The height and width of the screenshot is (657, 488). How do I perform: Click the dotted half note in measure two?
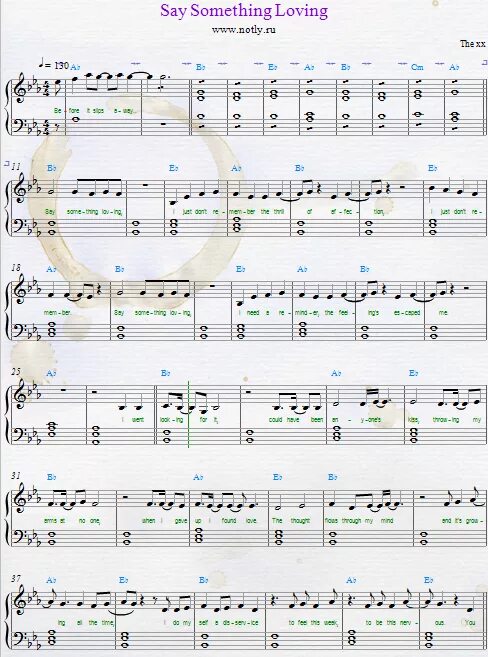(x=163, y=76)
